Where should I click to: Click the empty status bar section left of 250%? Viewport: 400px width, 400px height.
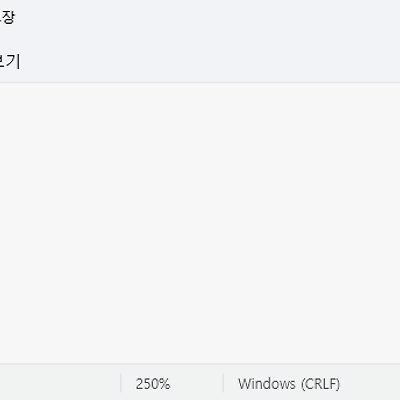[x=60, y=383]
